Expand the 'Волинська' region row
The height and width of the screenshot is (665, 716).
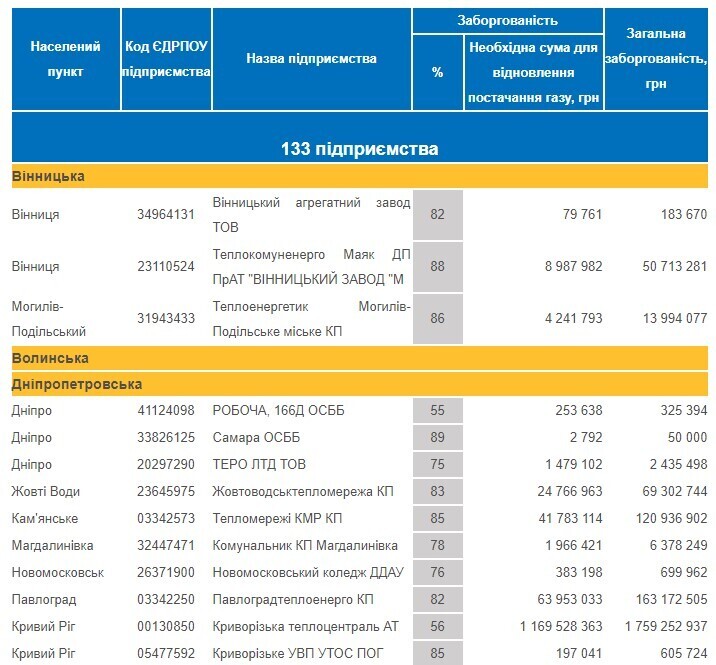pyautogui.click(x=50, y=358)
